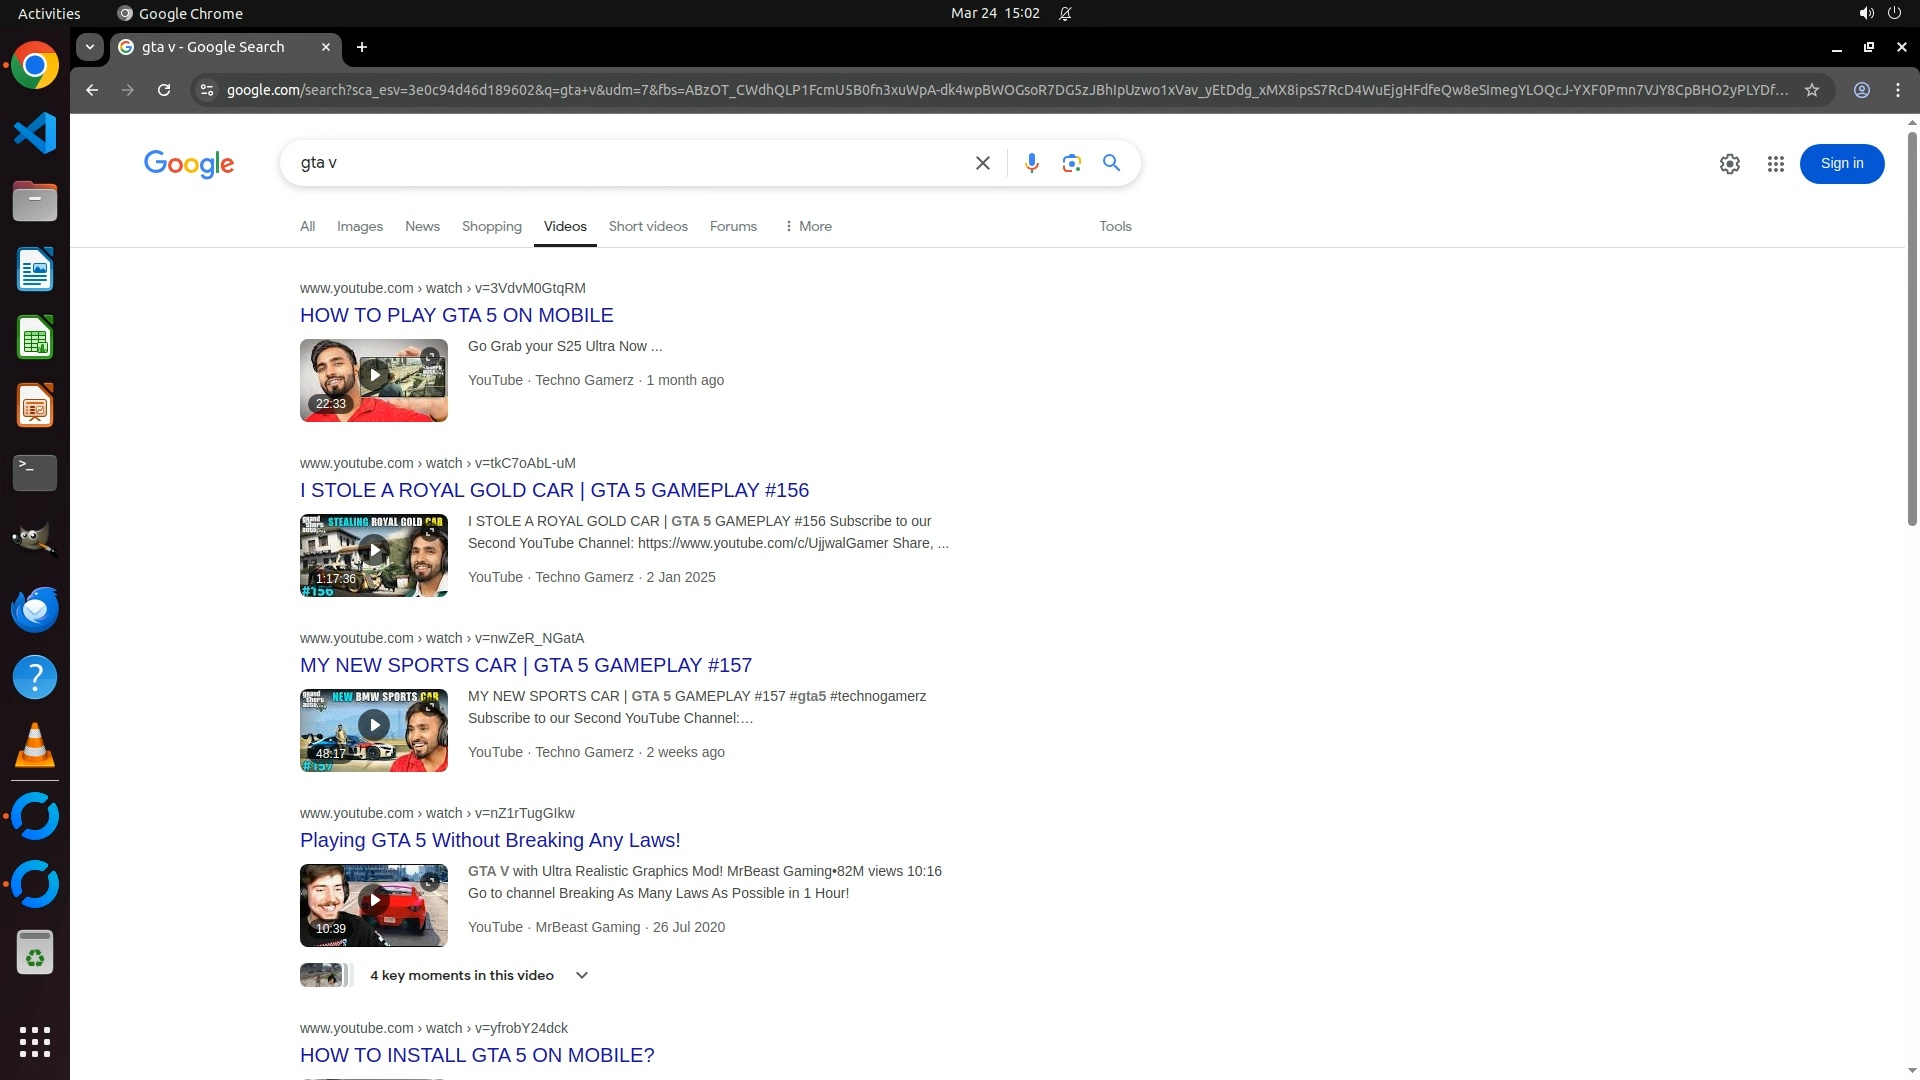Click the MrBeast video thumbnail
The width and height of the screenshot is (1920, 1080).
pos(373,905)
